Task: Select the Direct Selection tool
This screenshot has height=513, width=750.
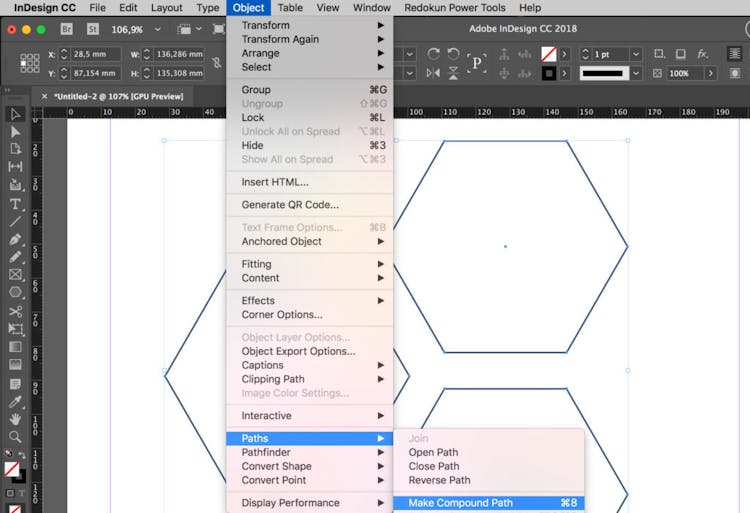Action: [x=15, y=132]
